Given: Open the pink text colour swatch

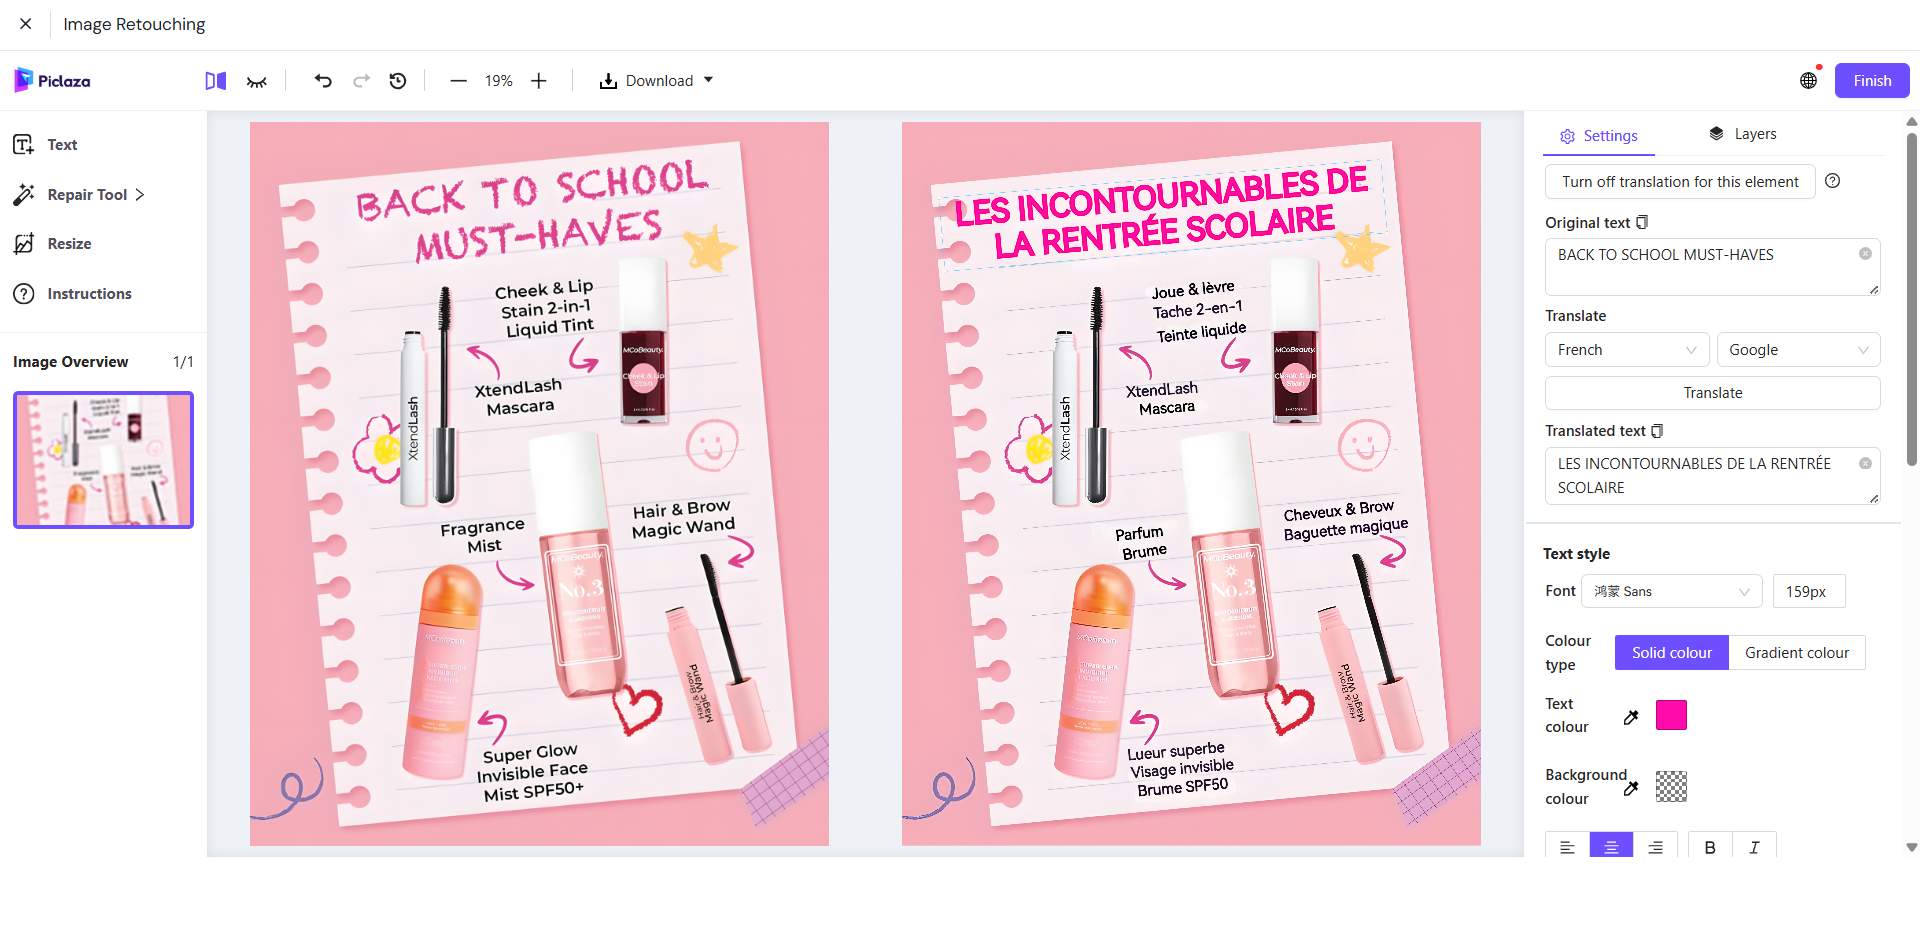Looking at the screenshot, I should 1671,715.
